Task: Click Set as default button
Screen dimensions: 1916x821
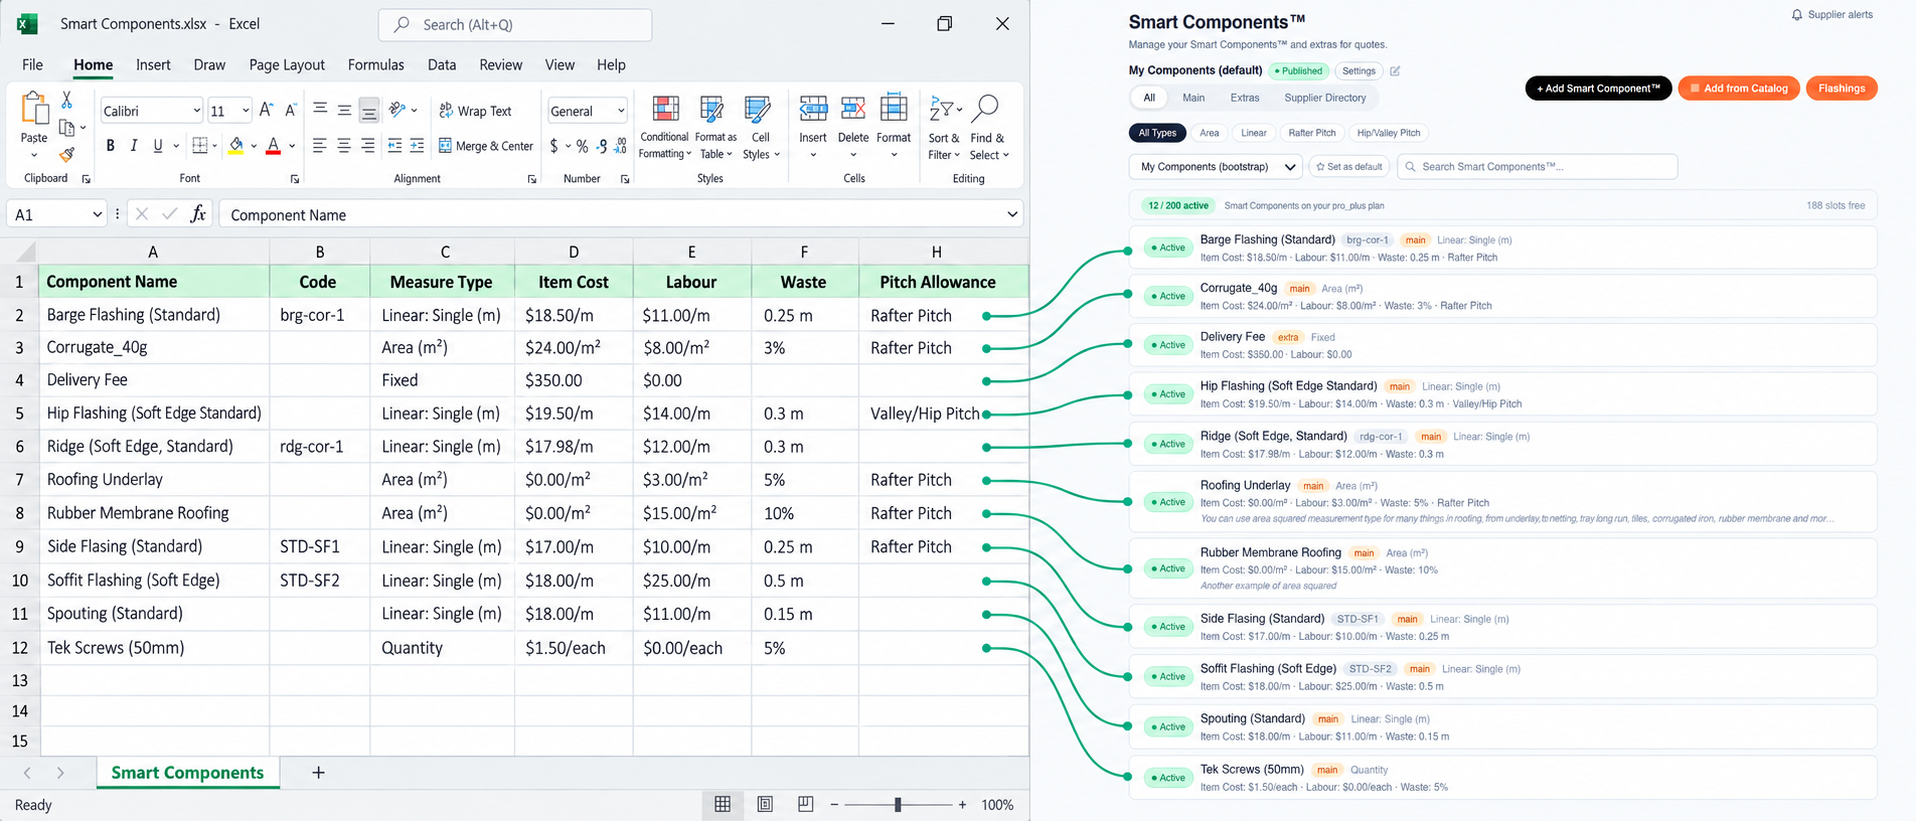Action: point(1349,167)
